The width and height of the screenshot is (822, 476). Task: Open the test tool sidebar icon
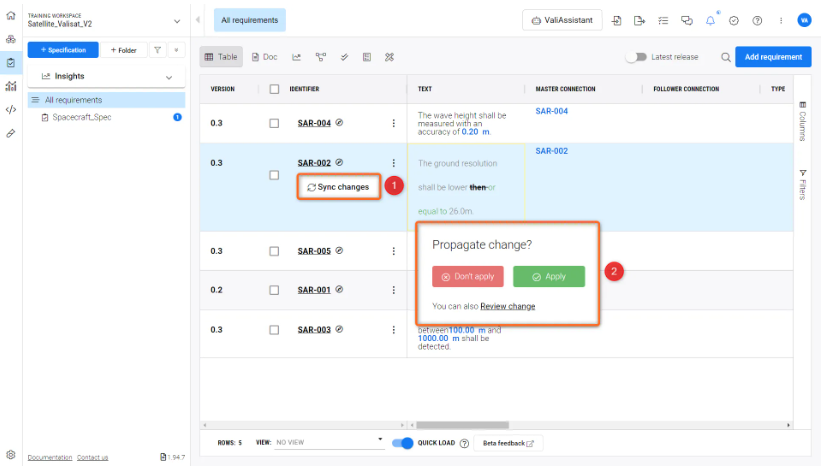click(10, 133)
